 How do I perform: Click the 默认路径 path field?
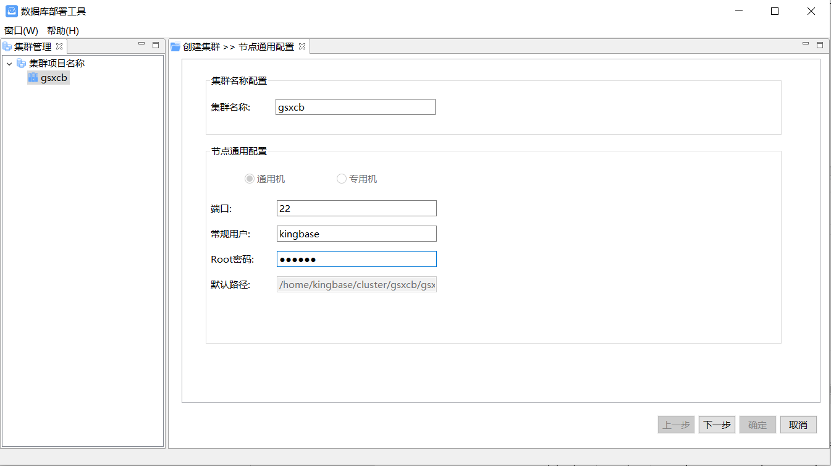pos(357,284)
